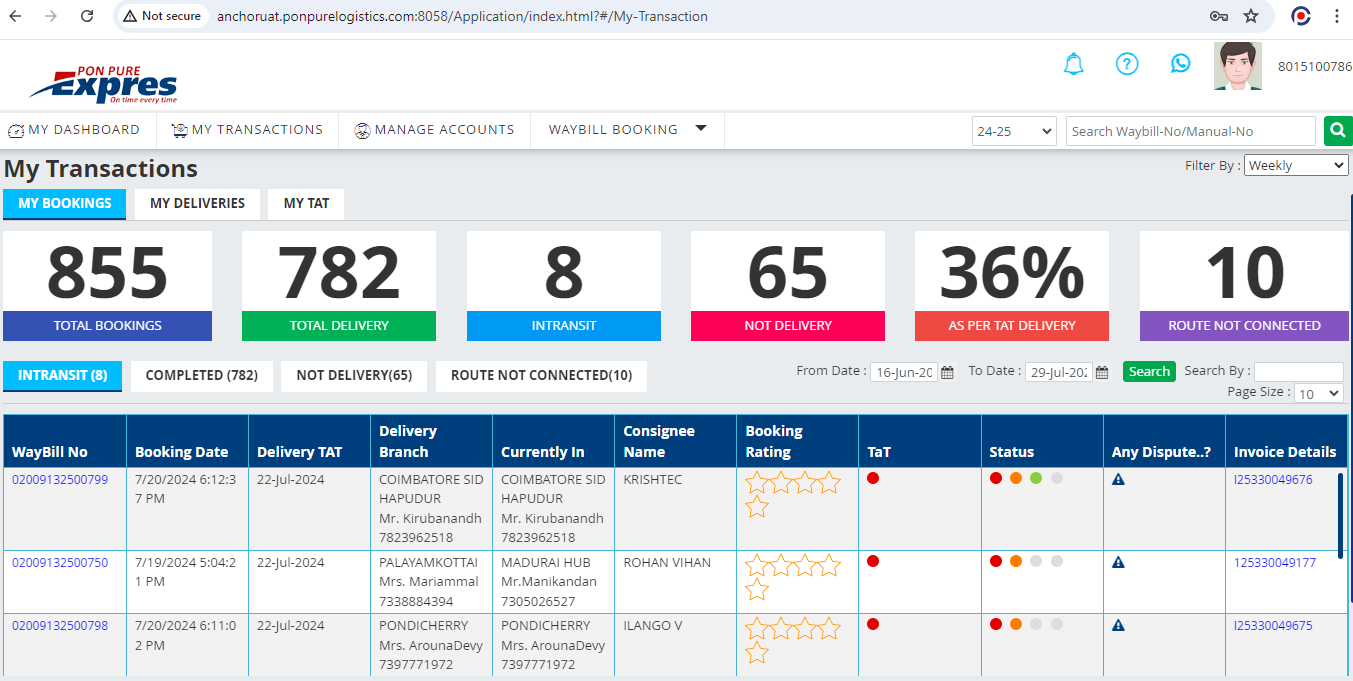The height and width of the screenshot is (681, 1353).
Task: Click the user profile avatar picture
Action: [1238, 66]
